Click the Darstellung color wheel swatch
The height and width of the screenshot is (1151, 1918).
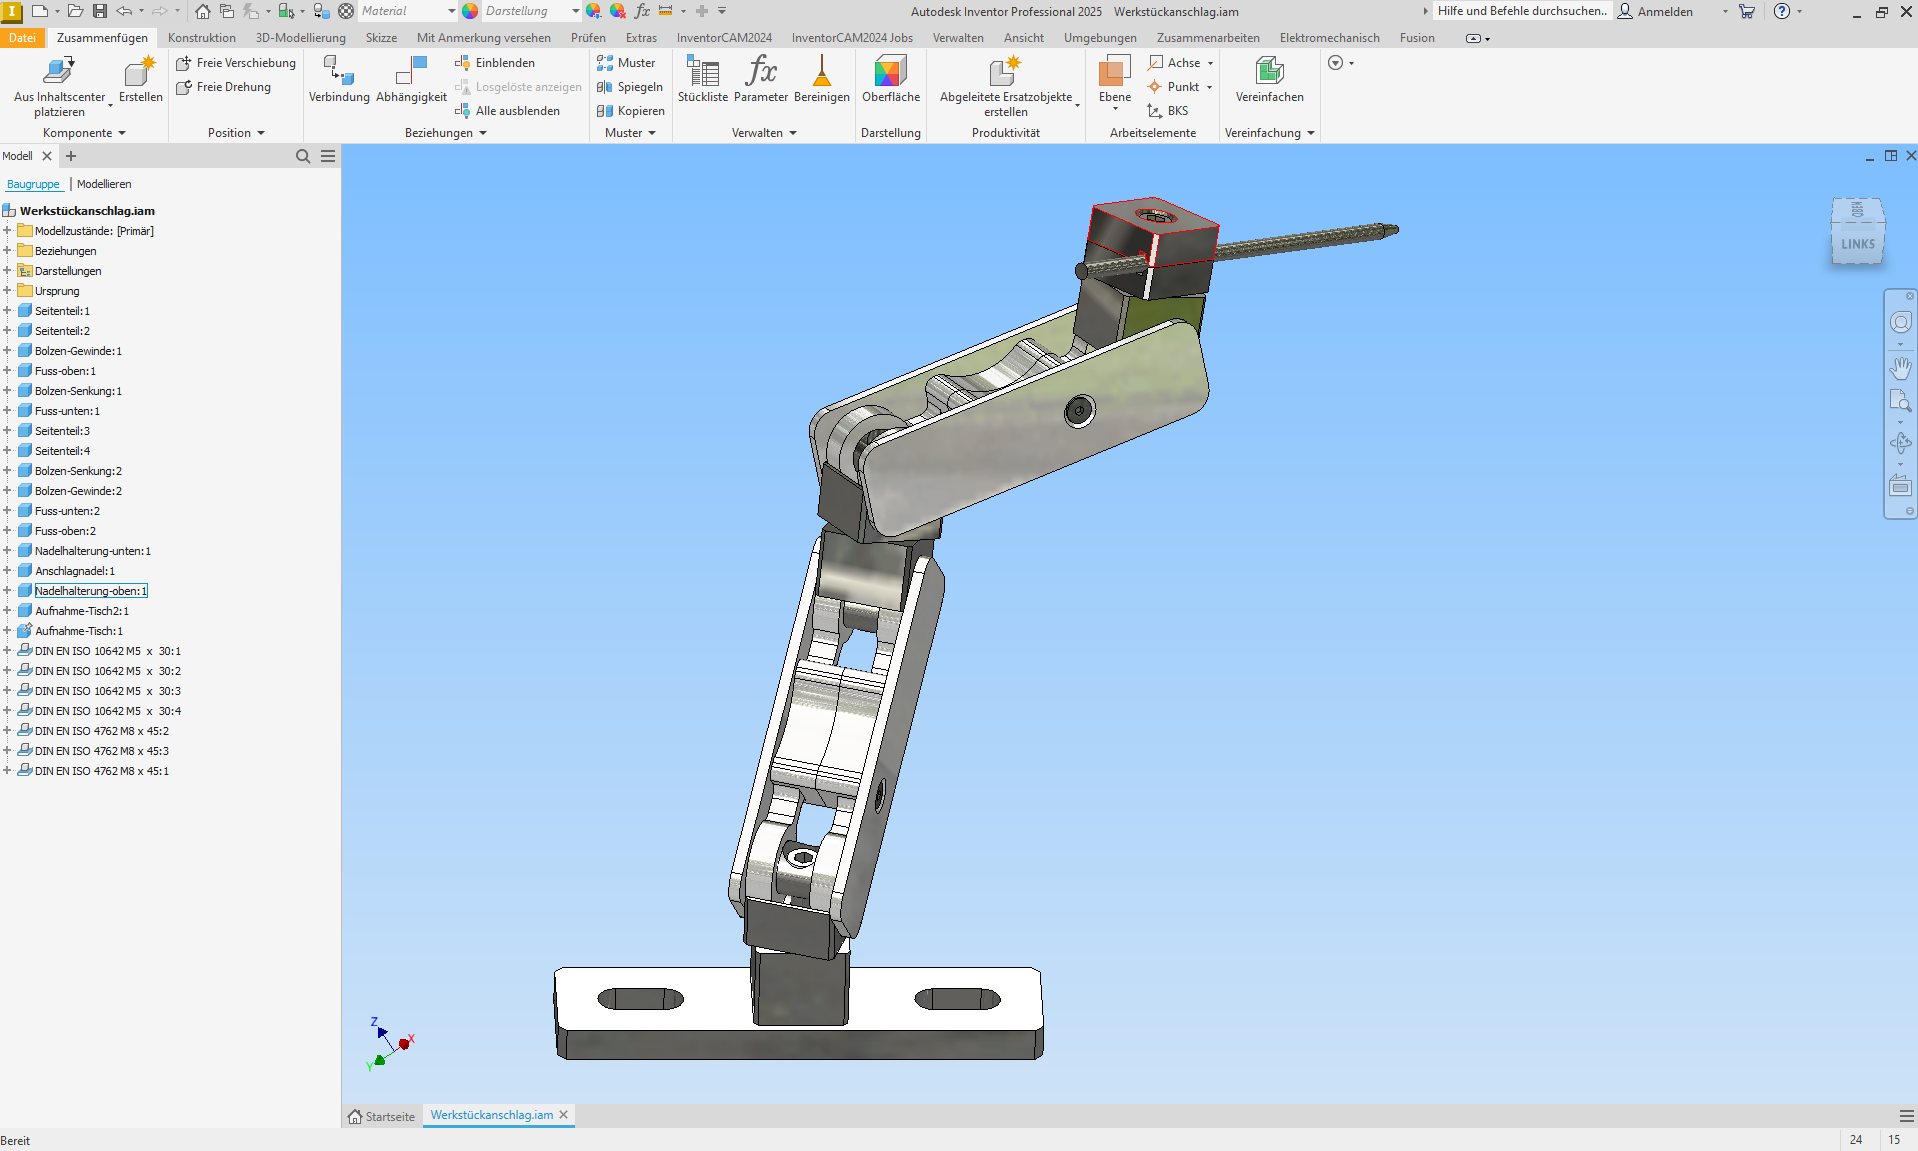coord(469,11)
